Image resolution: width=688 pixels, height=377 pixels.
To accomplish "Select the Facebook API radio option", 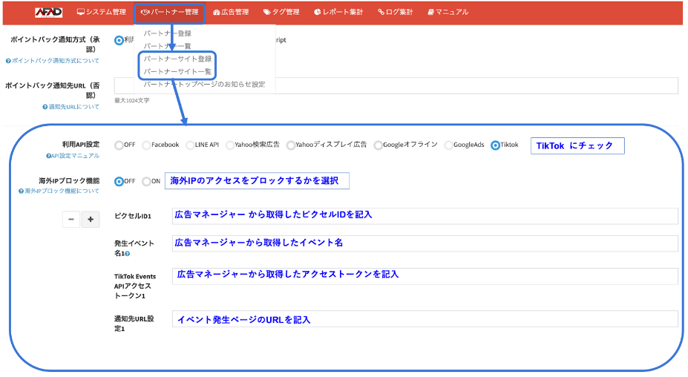I will point(146,145).
